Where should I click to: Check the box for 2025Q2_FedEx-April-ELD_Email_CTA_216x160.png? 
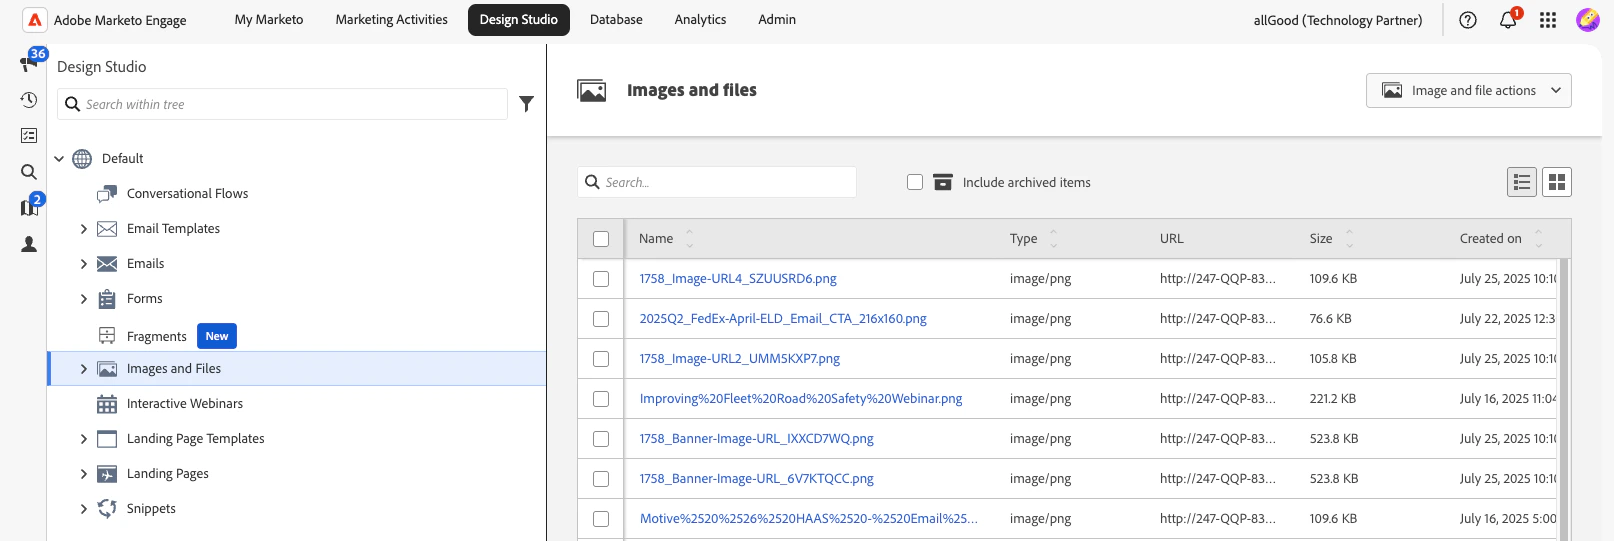click(x=601, y=319)
